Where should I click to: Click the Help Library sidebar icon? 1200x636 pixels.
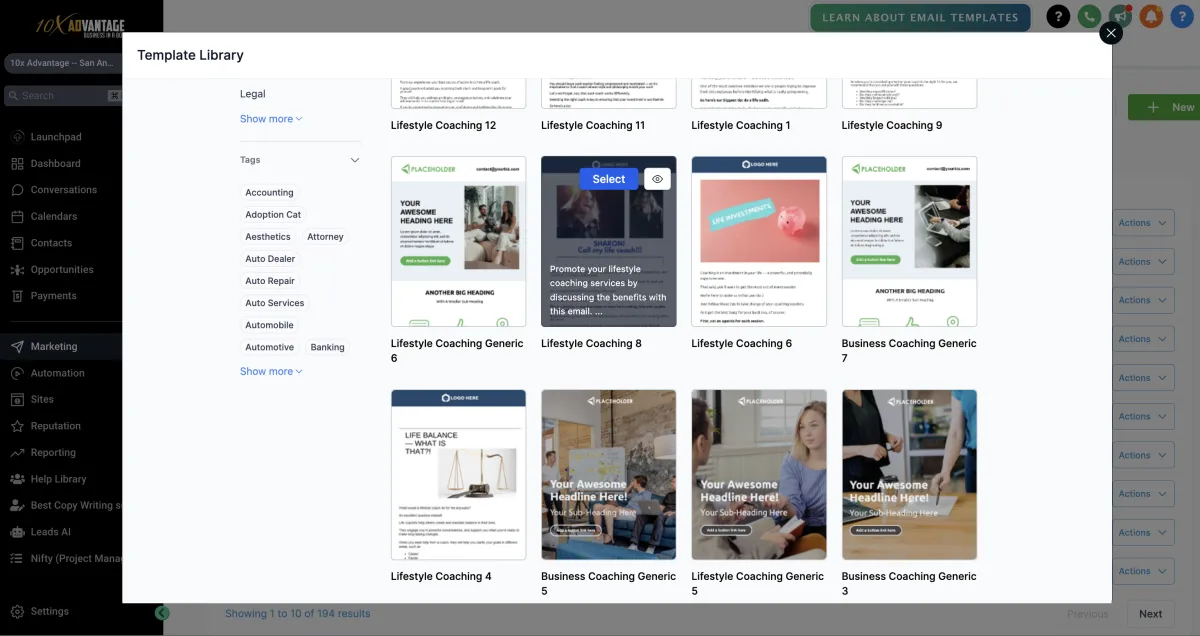click(17, 479)
